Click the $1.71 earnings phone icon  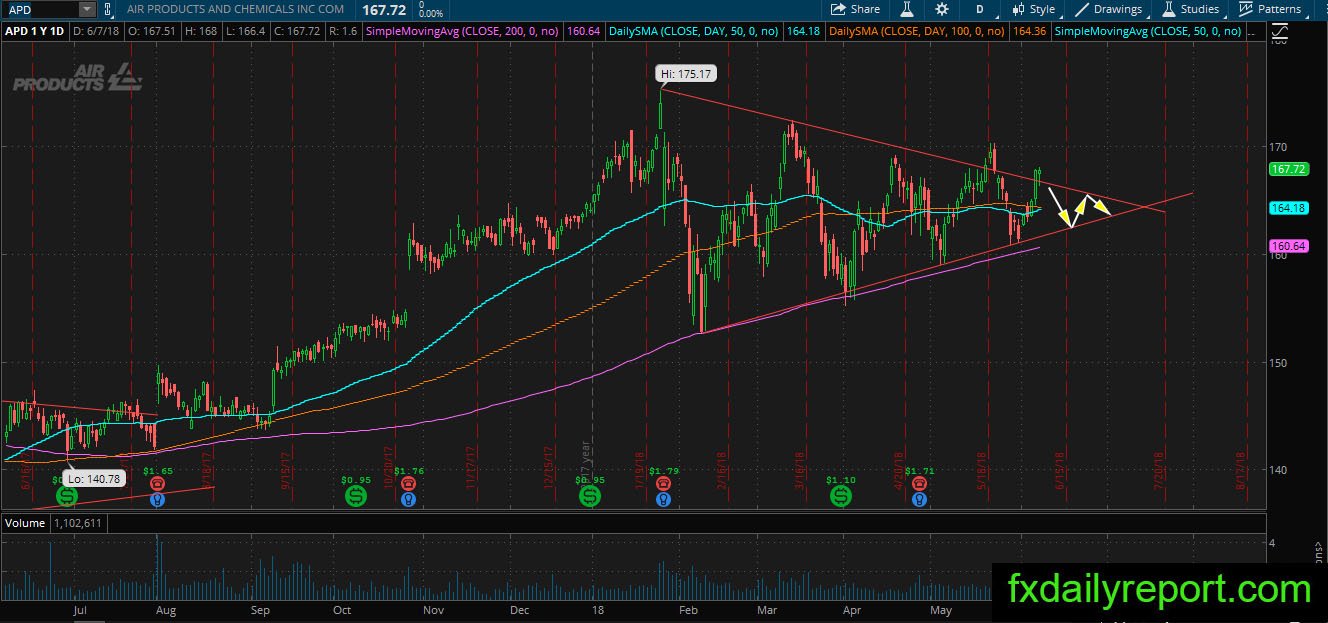point(918,482)
